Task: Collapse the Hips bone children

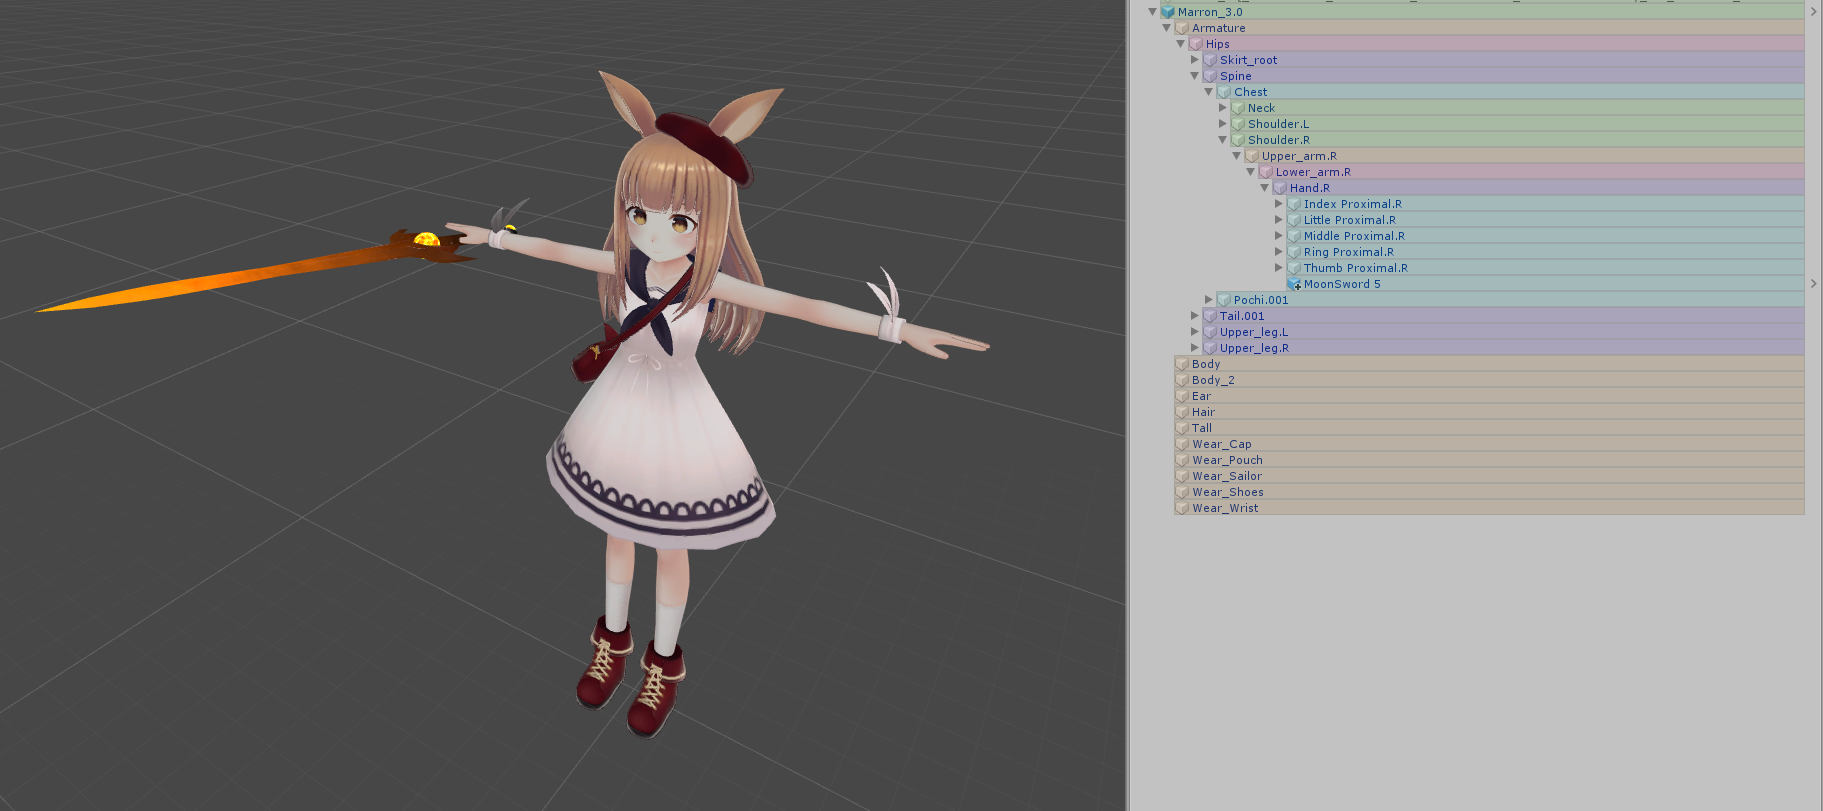Action: [1181, 44]
